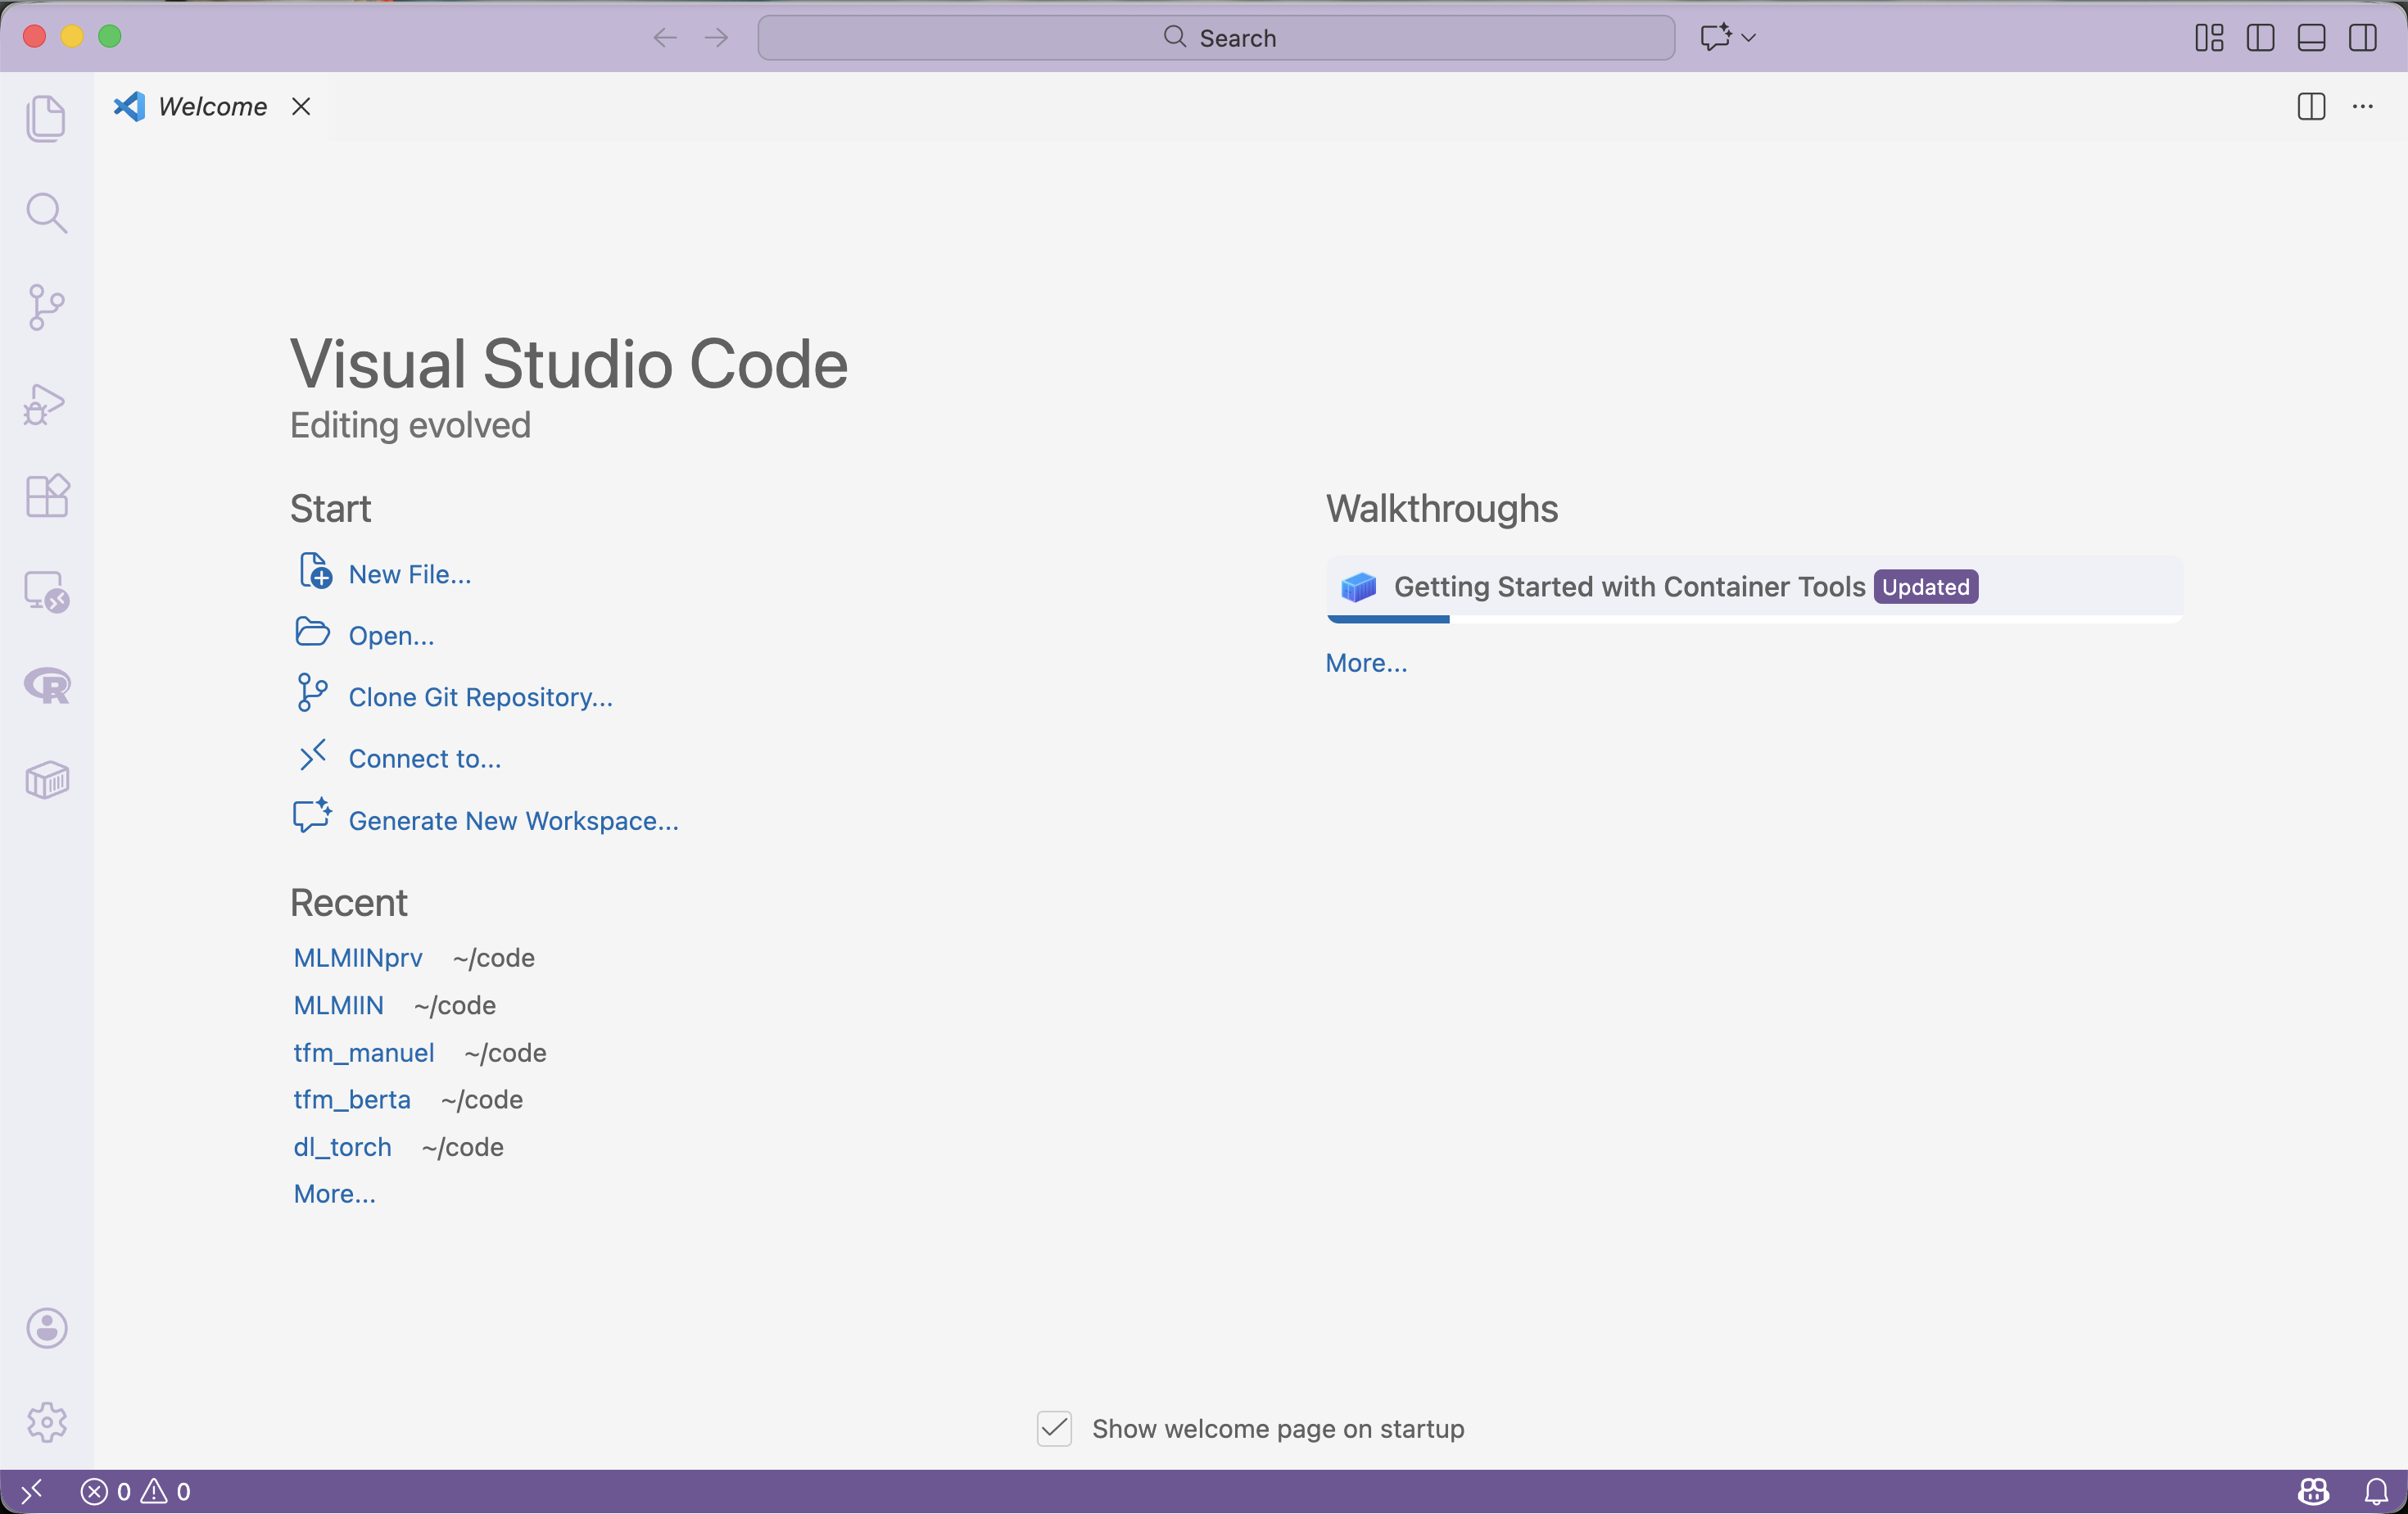Open the Source Control view

46,307
